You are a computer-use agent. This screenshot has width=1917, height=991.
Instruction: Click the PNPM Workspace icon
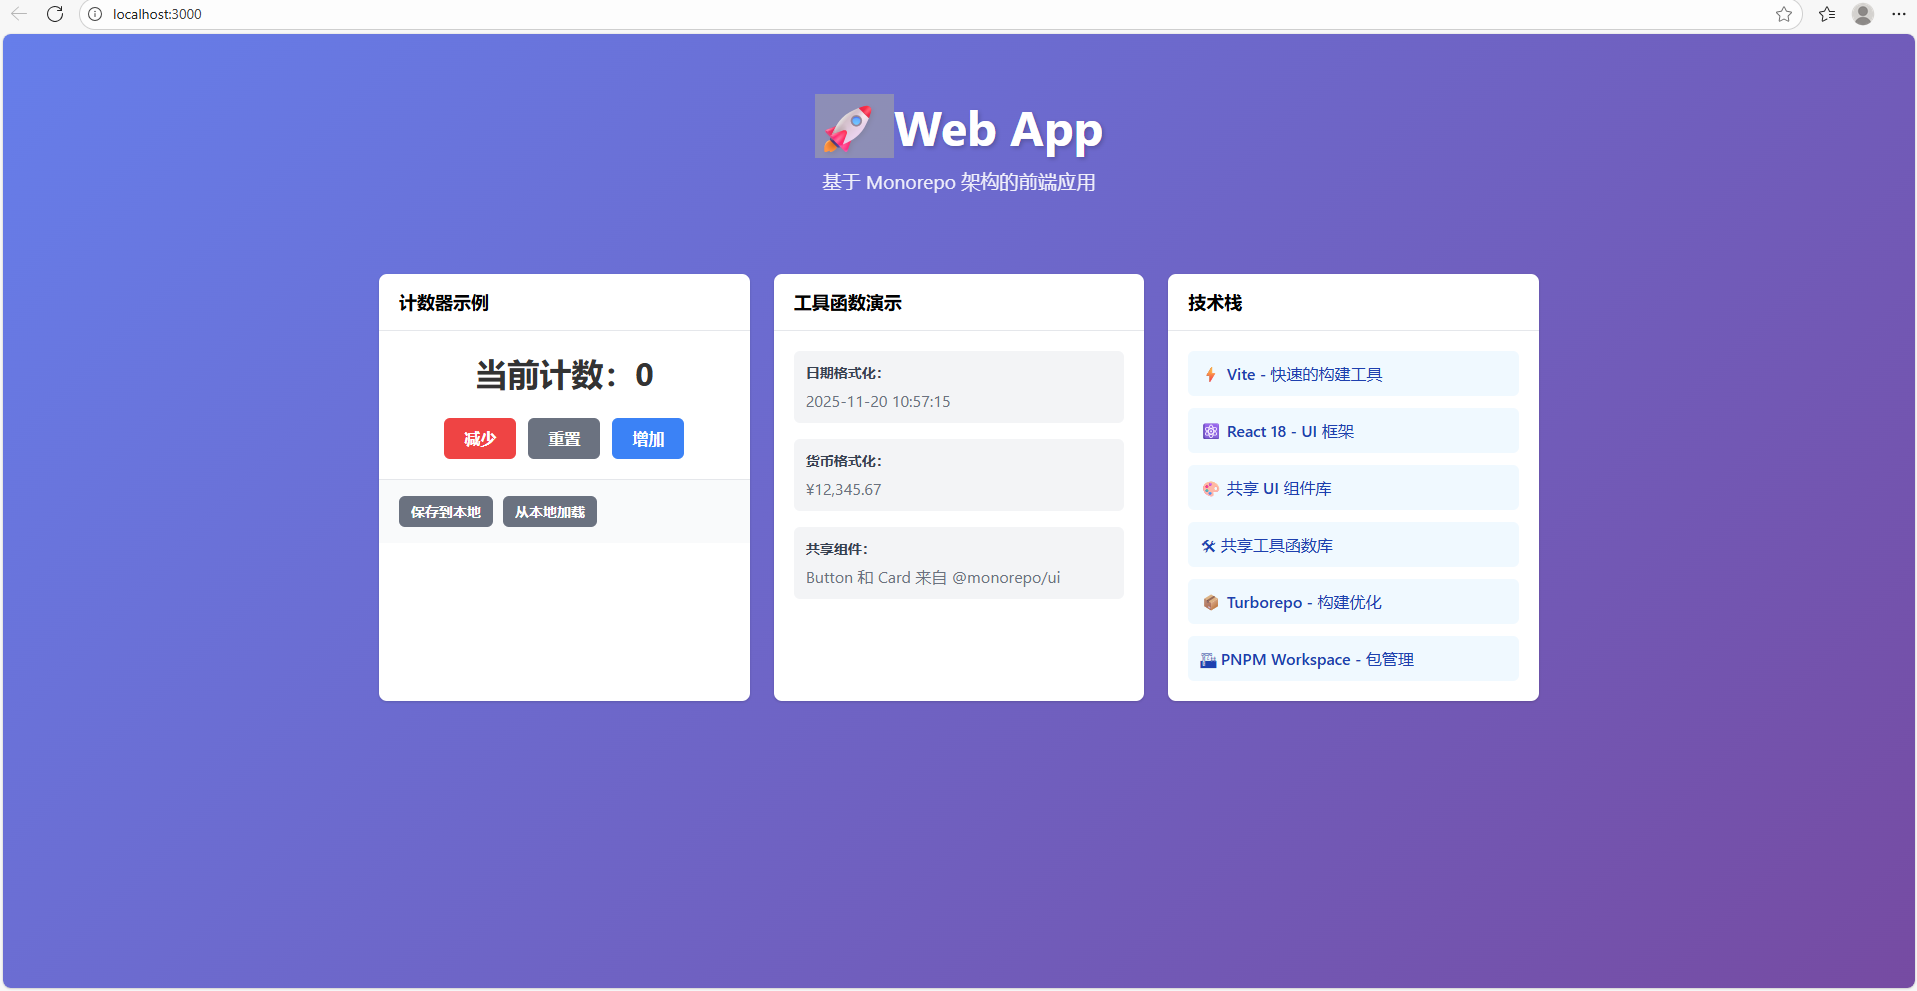[1208, 660]
